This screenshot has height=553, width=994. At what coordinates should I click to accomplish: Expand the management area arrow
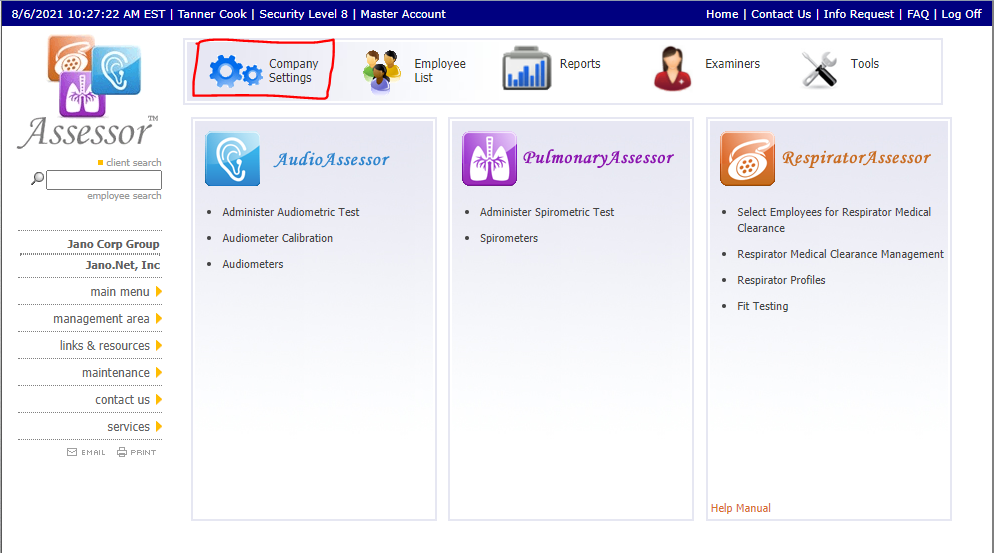pyautogui.click(x=158, y=318)
